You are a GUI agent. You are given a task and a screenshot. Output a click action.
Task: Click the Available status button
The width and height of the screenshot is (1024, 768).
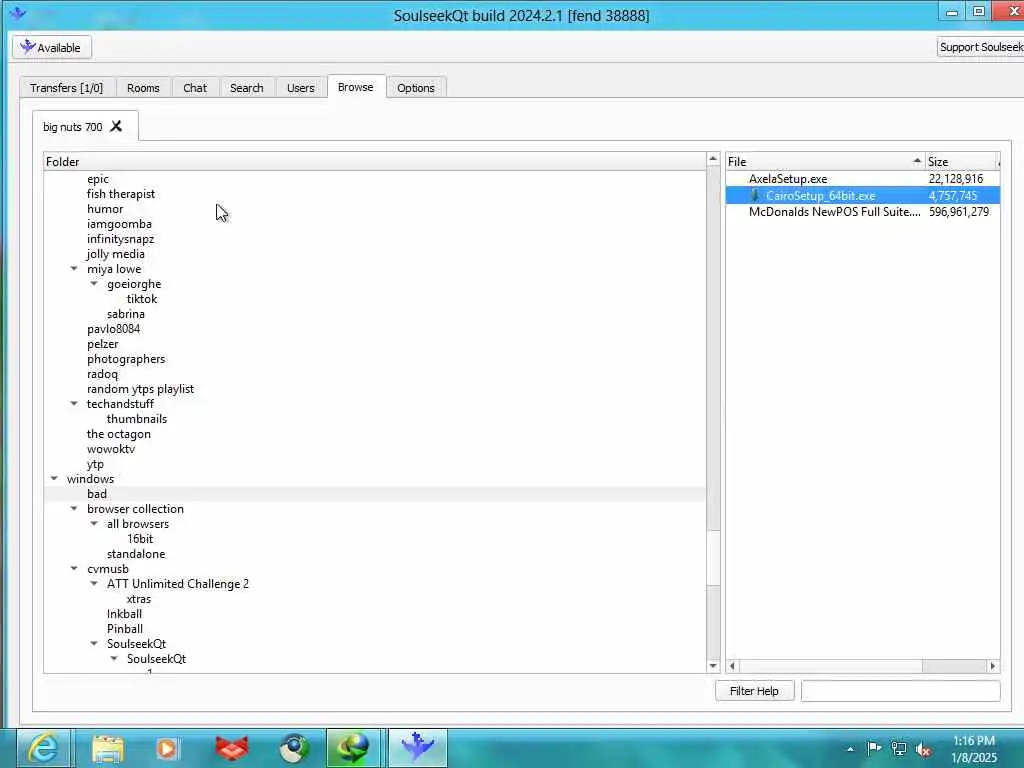52,47
